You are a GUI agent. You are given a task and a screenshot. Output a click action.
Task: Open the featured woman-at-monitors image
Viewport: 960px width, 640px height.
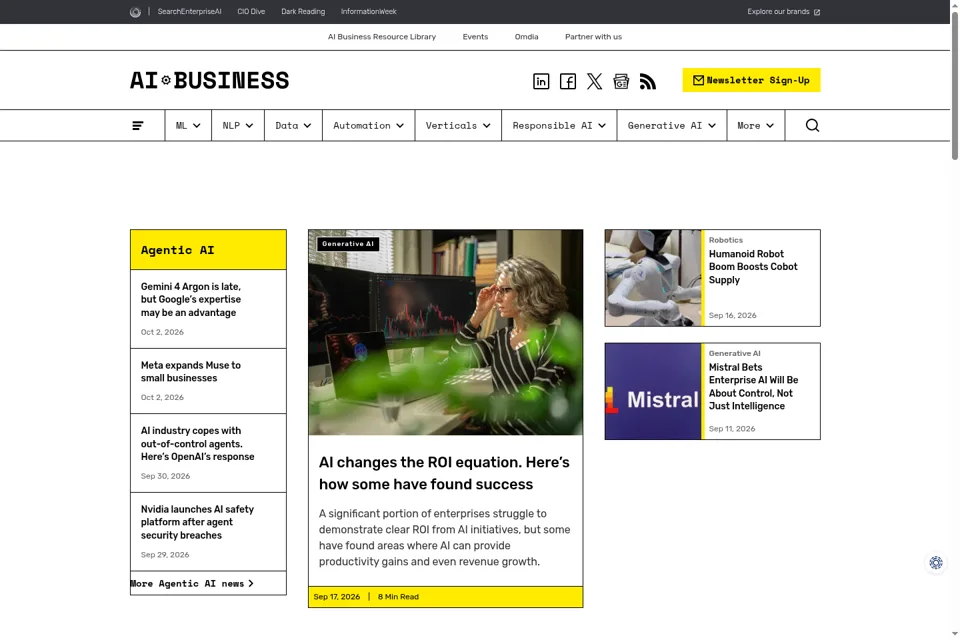(x=445, y=333)
